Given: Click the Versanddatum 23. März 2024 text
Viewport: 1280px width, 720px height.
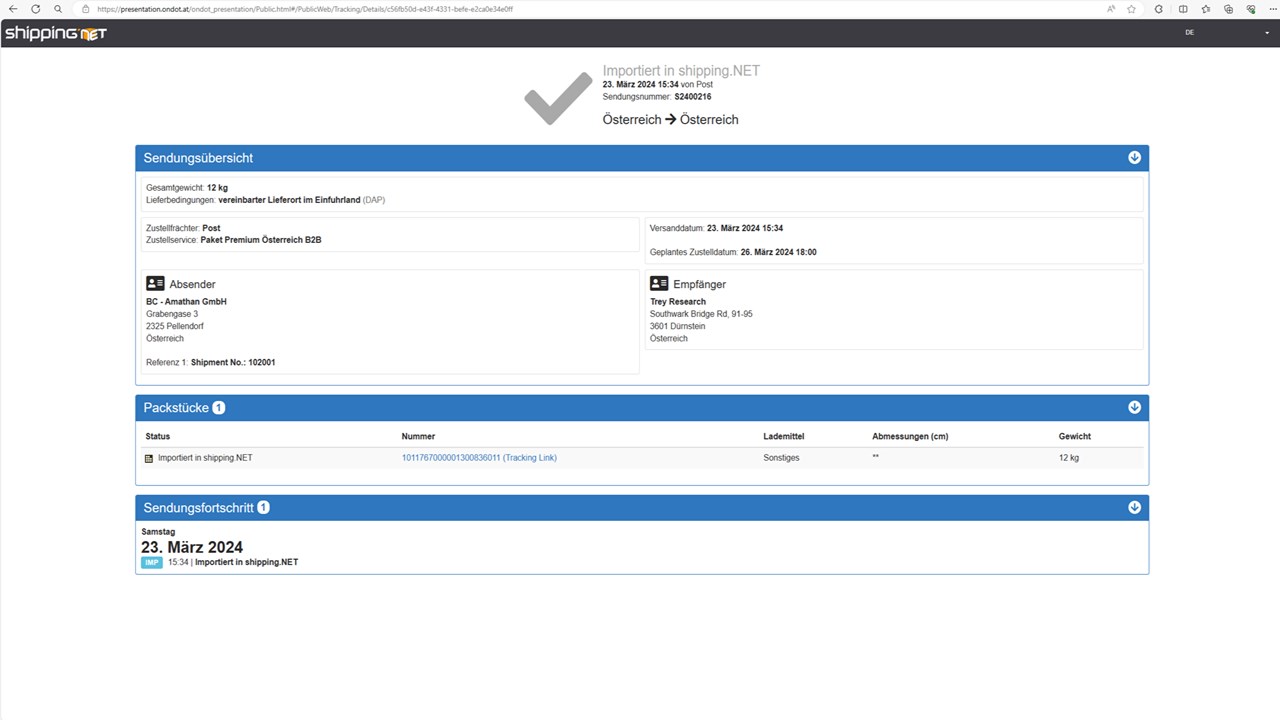Looking at the screenshot, I should pyautogui.click(x=716, y=228).
